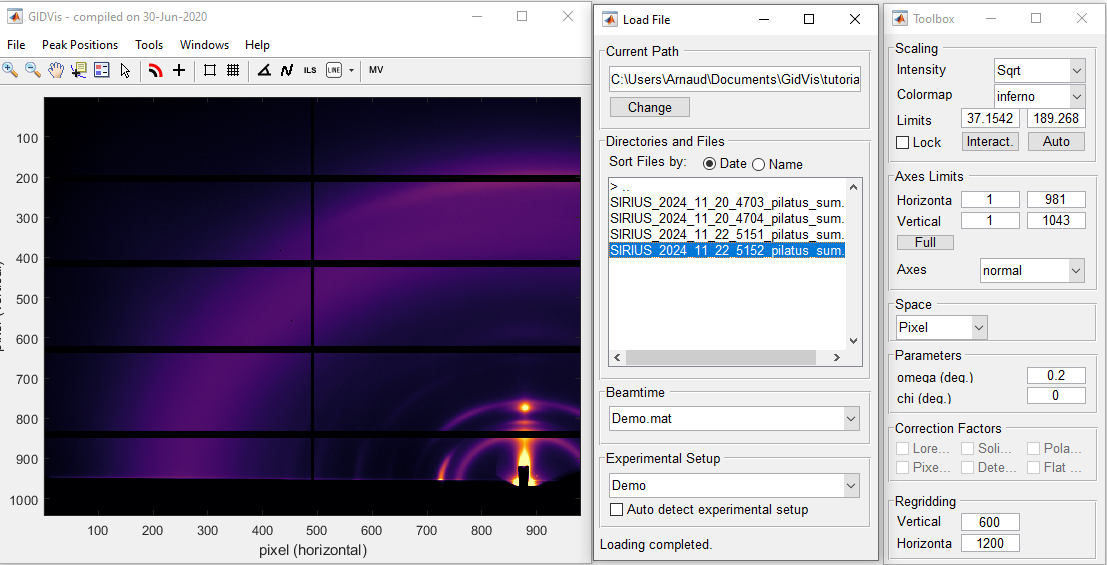Toggle Lorentz correction checkbox
This screenshot has width=1107, height=565.
(902, 448)
